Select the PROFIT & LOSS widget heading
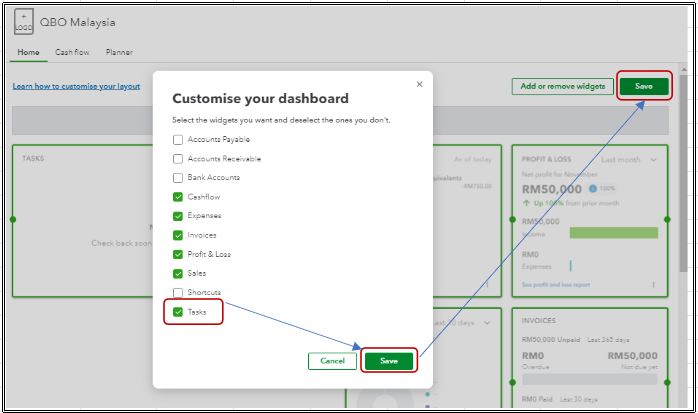The image size is (698, 413). pos(546,159)
